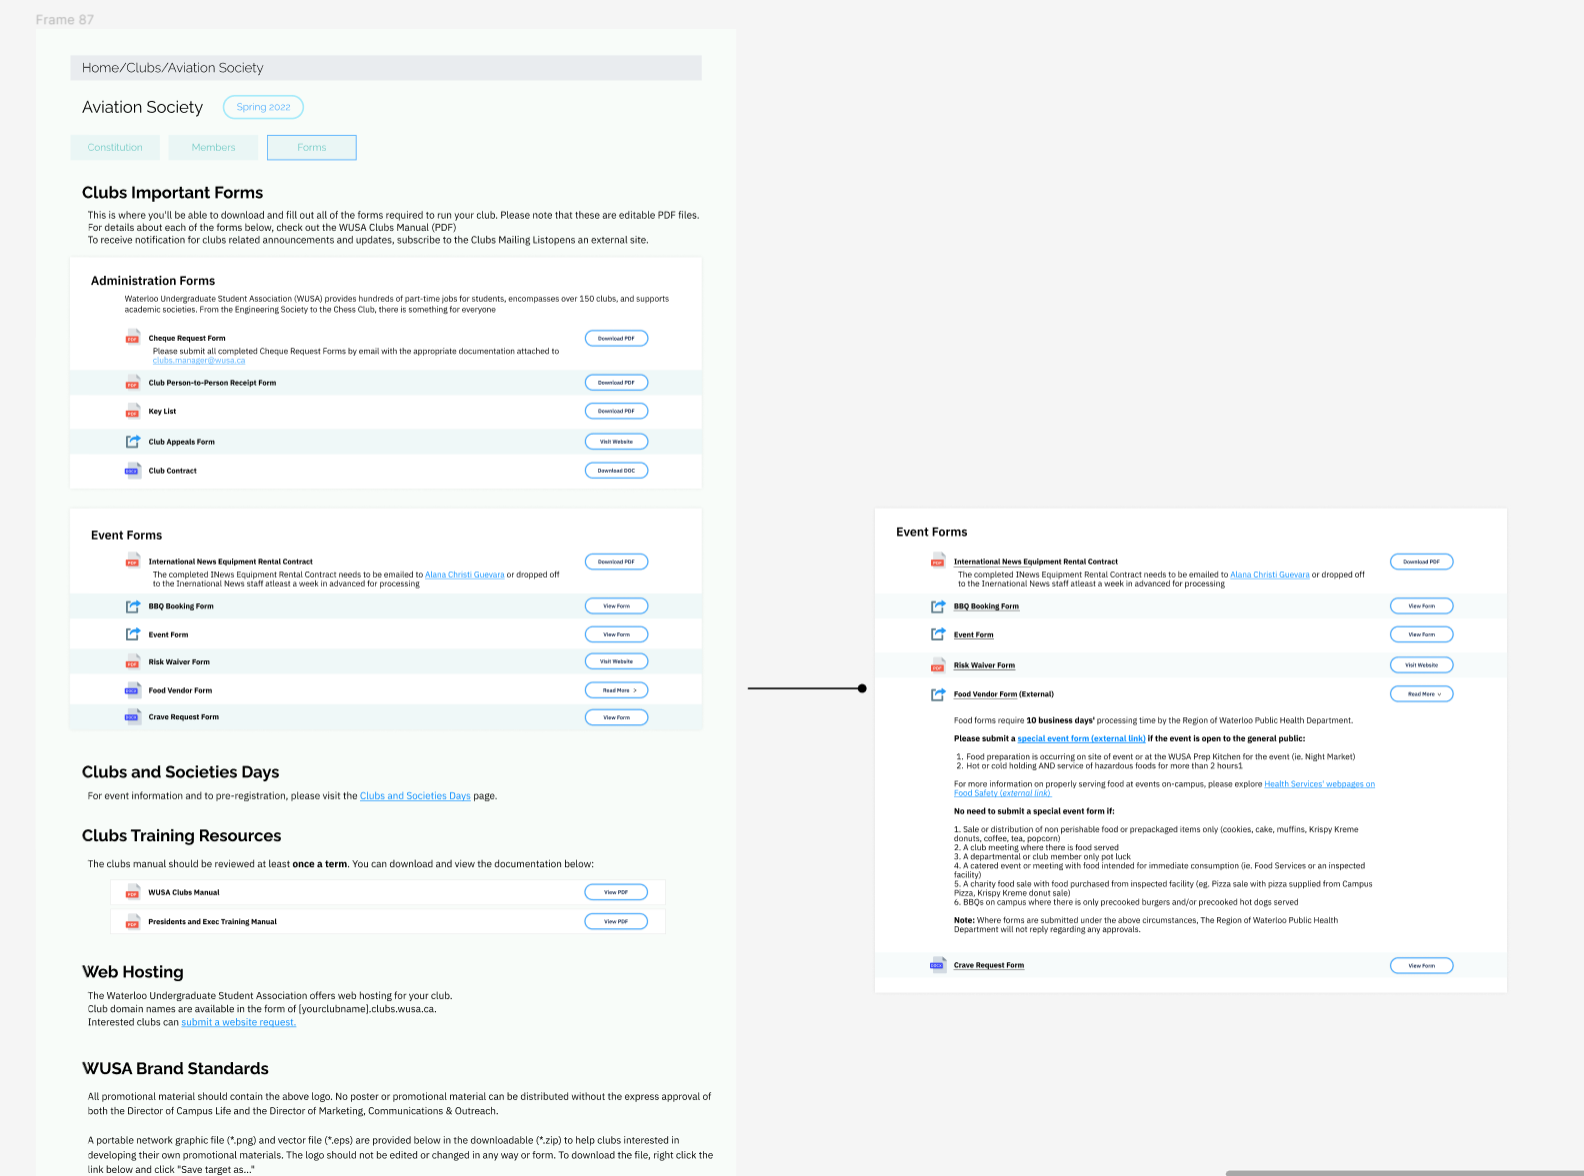Click the Club Person-to-Person Receipt Form PDF icon
This screenshot has height=1176, width=1584.
coord(132,383)
